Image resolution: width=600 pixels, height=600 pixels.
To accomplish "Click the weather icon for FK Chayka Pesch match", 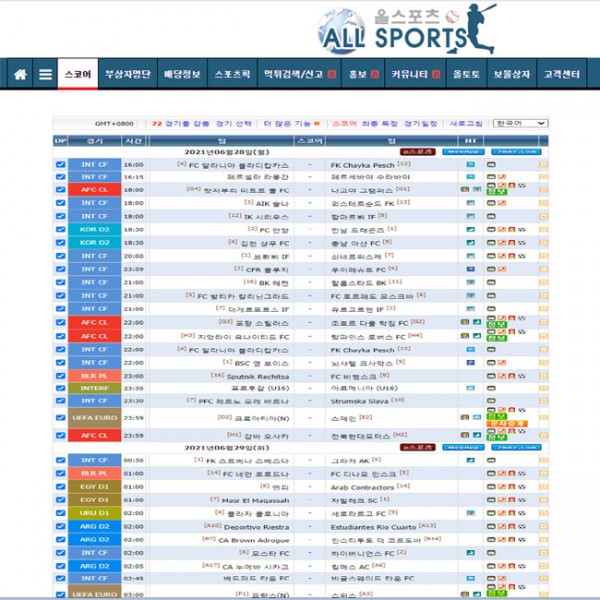I will pyautogui.click(x=470, y=164).
